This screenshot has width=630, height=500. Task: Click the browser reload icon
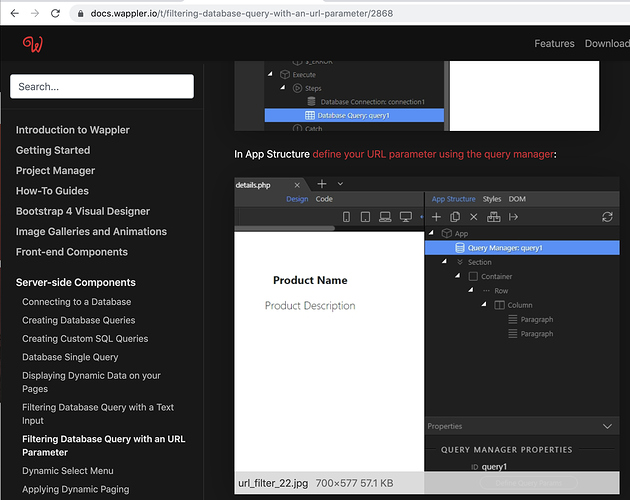tap(57, 13)
